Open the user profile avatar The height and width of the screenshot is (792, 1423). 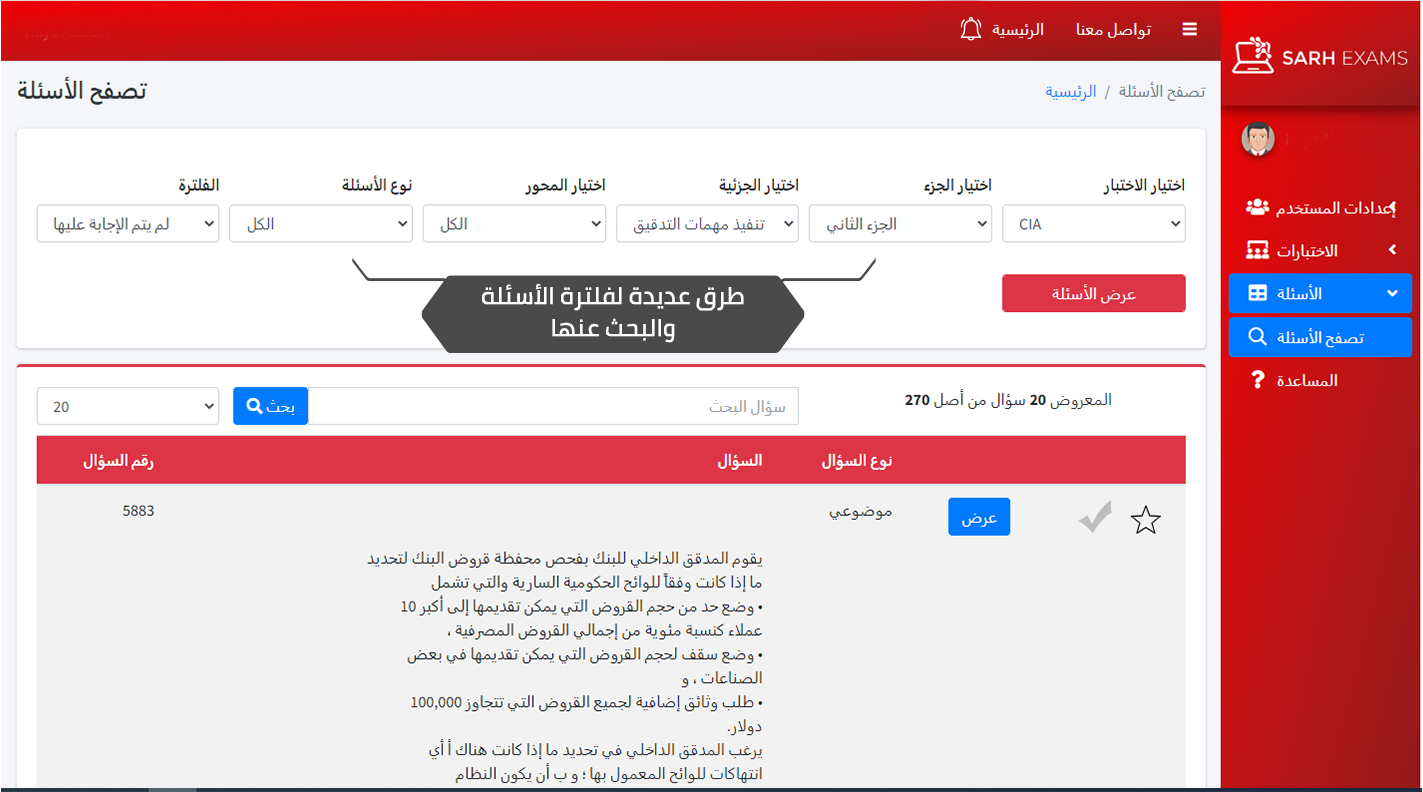tap(1257, 139)
